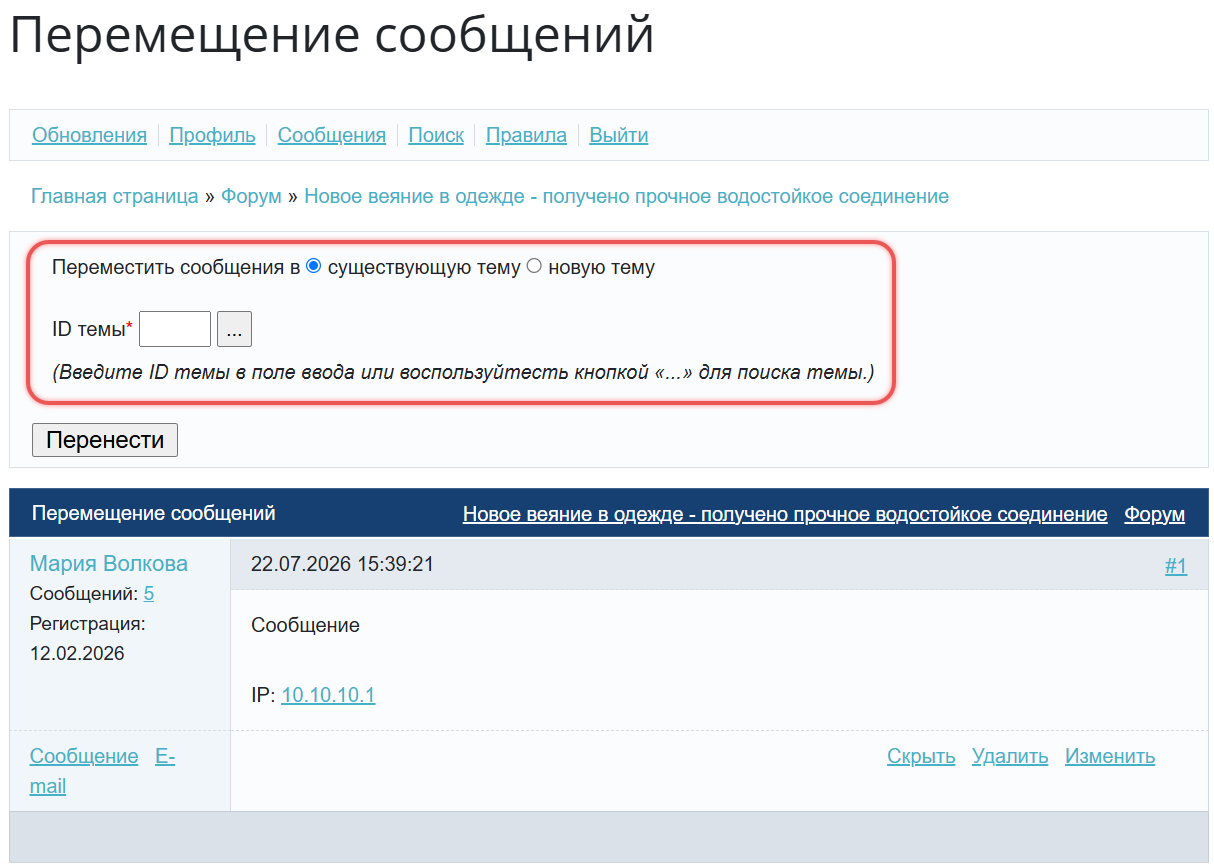
Task: Open Мария Волкова user profile
Action: tap(109, 564)
